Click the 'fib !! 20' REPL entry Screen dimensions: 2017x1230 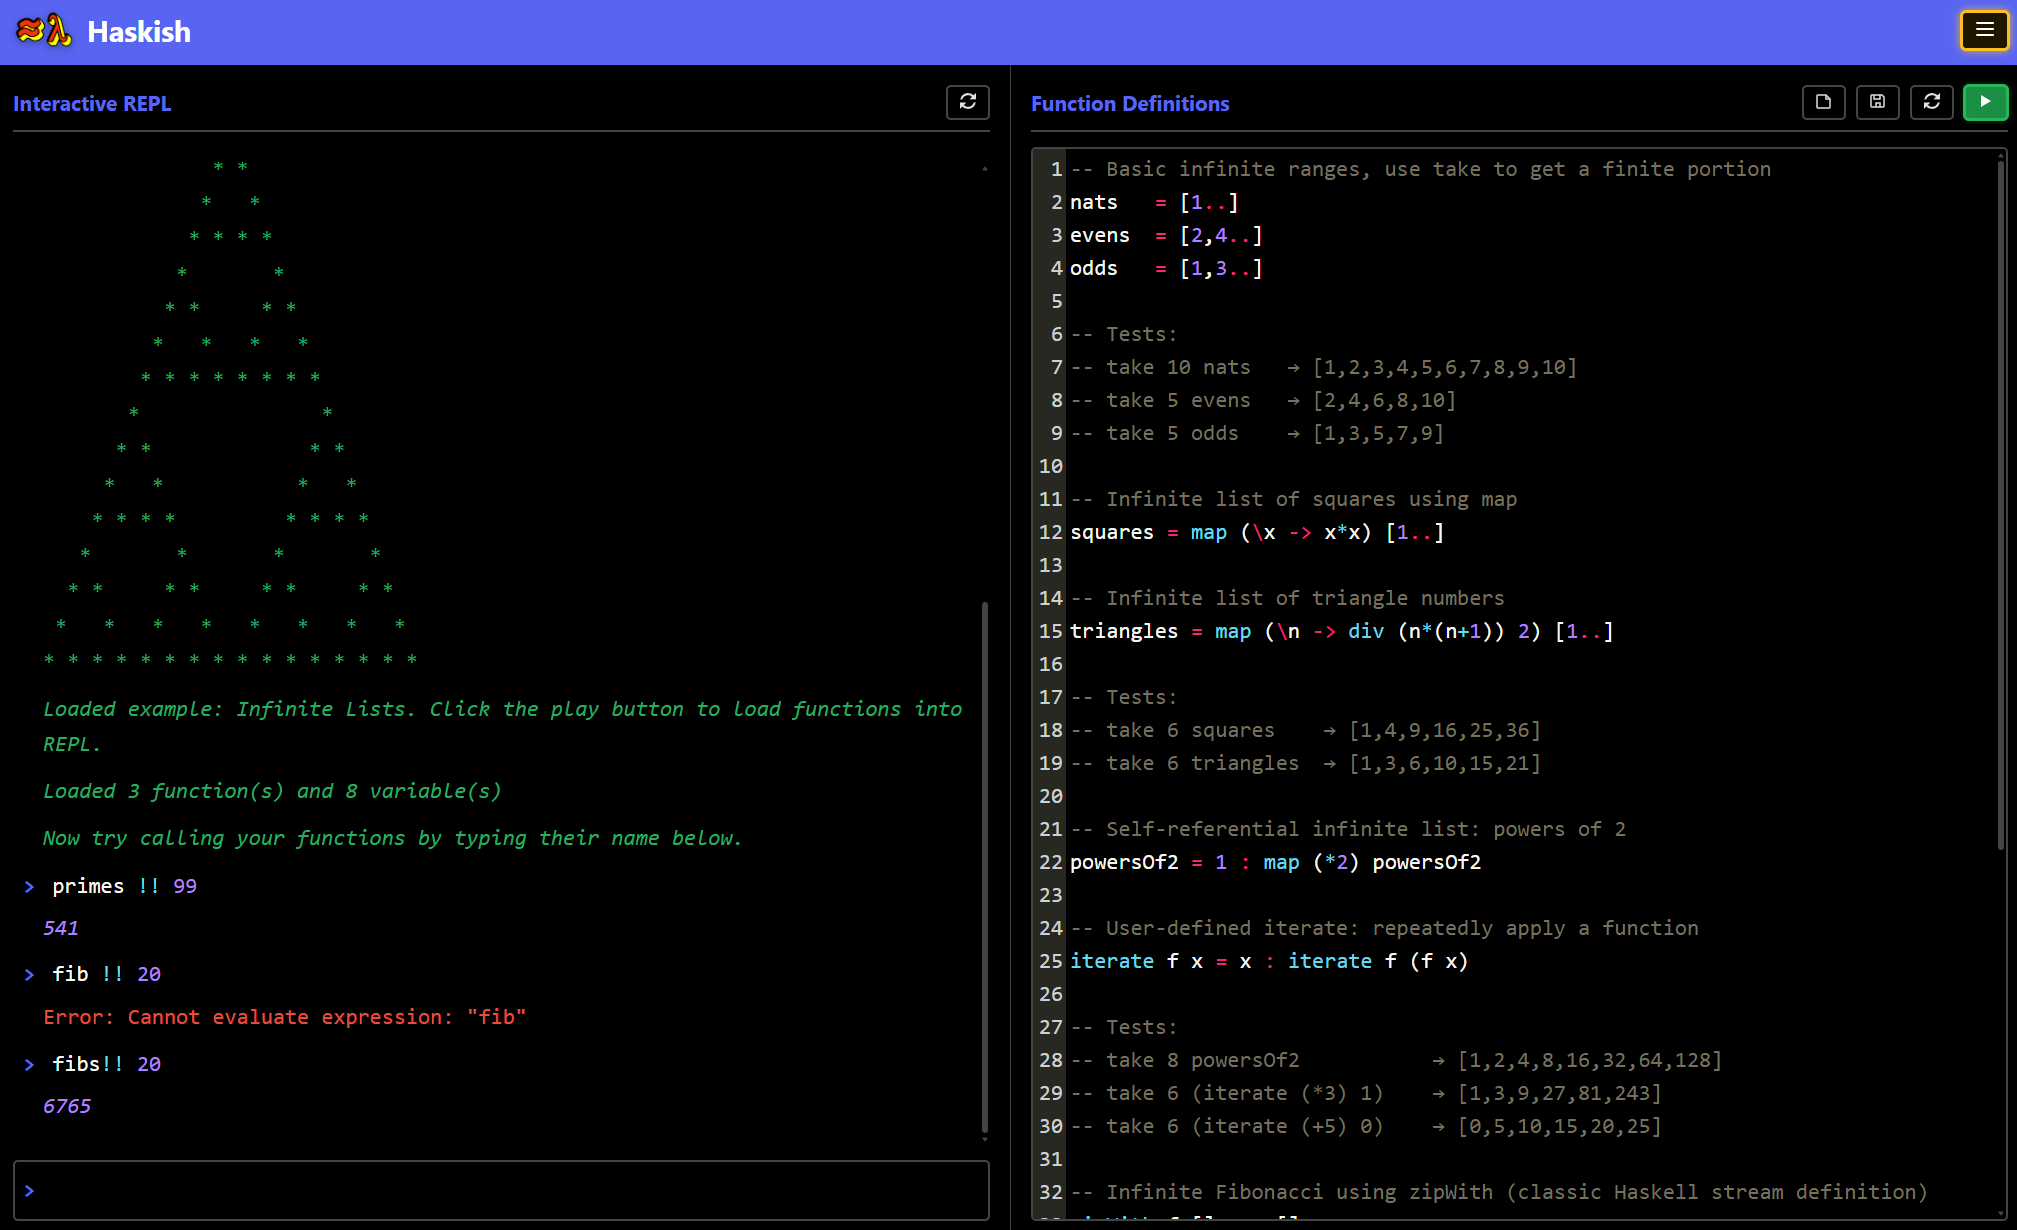click(106, 974)
